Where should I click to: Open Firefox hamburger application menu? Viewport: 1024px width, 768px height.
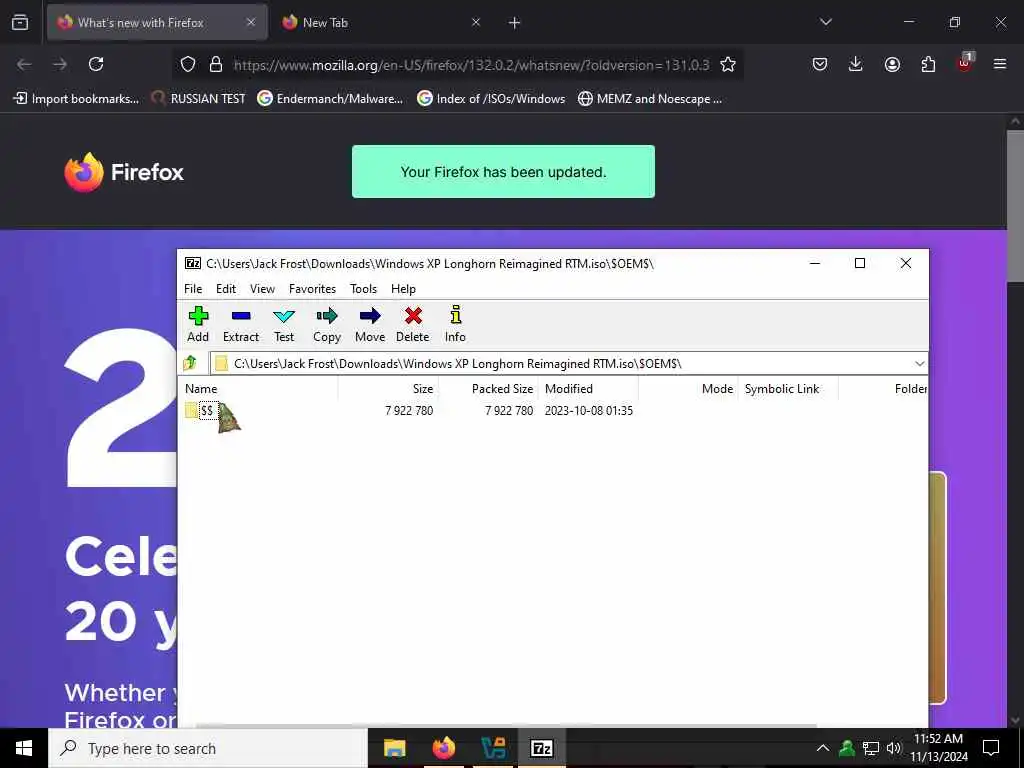coord(1000,64)
